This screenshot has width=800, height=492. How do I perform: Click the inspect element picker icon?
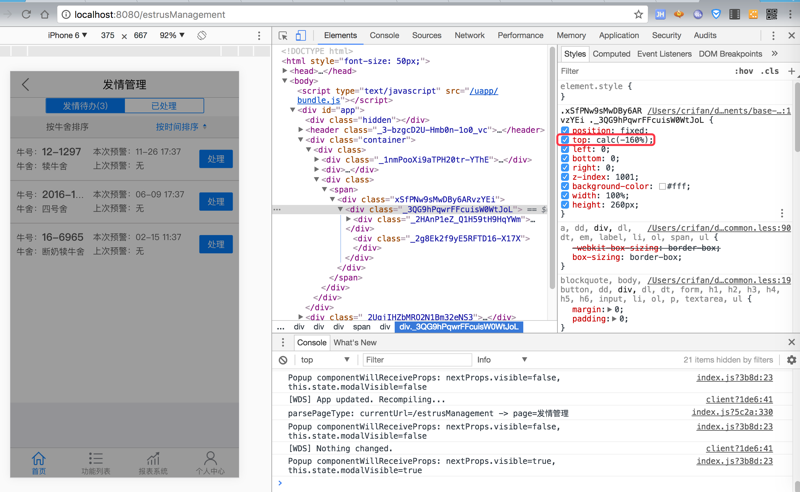283,35
